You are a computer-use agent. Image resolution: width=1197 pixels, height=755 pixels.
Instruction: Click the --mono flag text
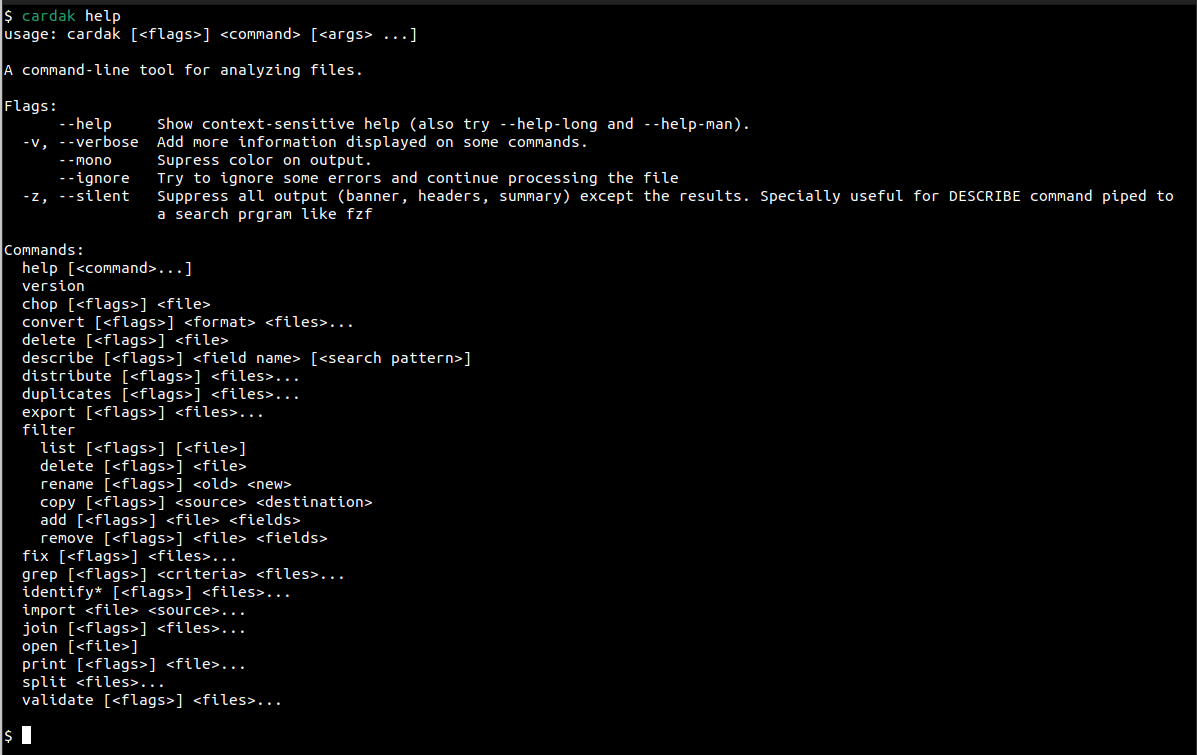tap(85, 160)
